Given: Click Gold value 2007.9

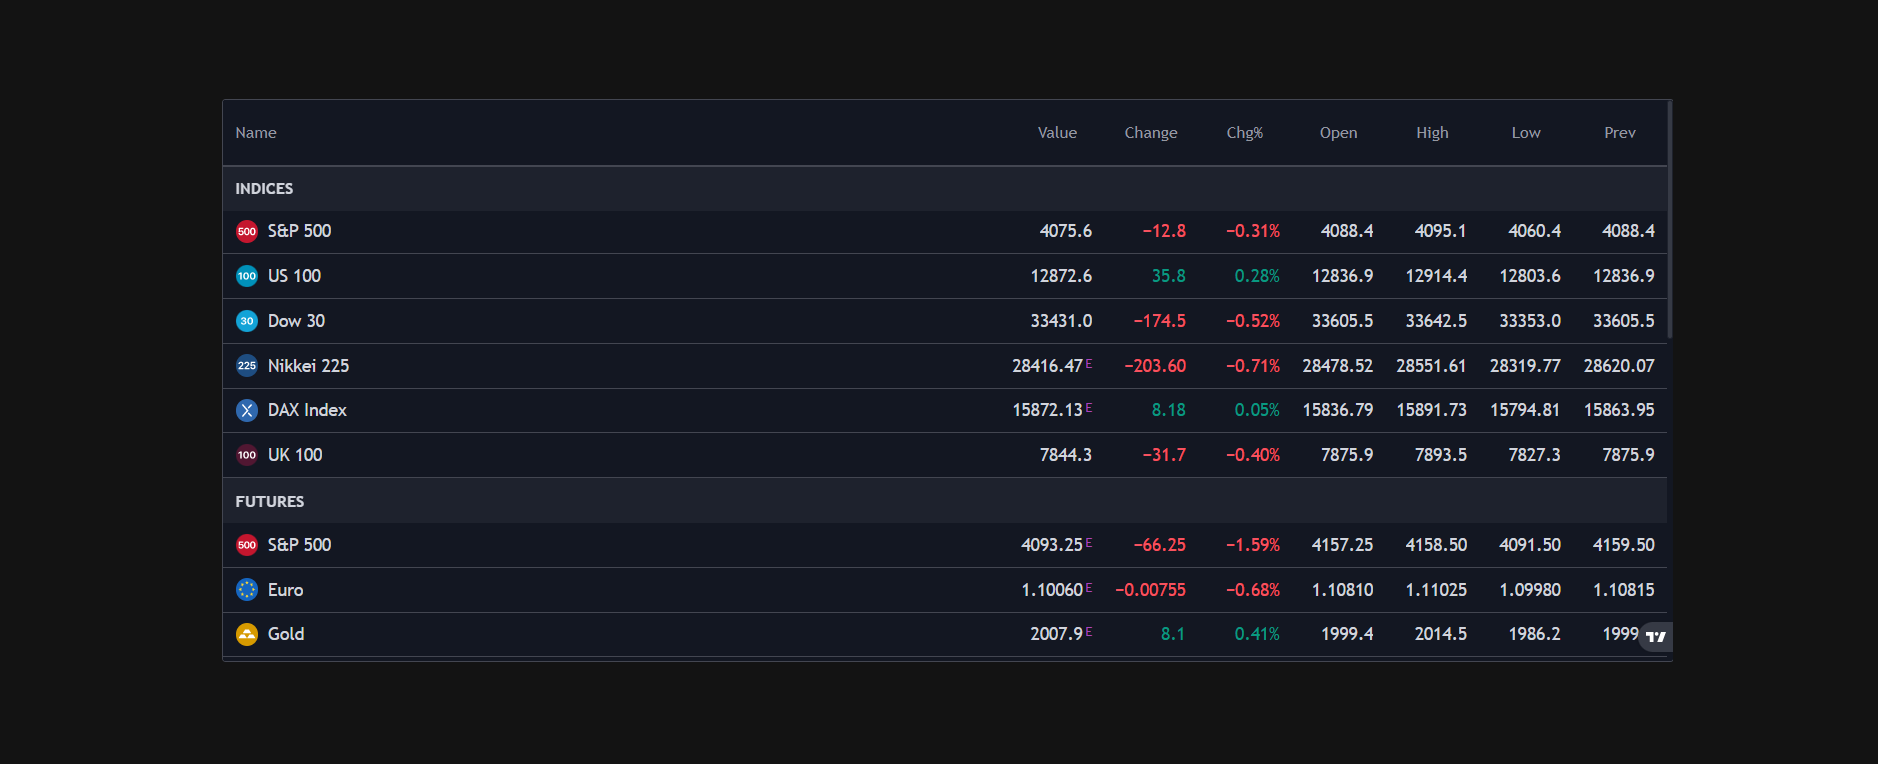Looking at the screenshot, I should pyautogui.click(x=1057, y=634).
